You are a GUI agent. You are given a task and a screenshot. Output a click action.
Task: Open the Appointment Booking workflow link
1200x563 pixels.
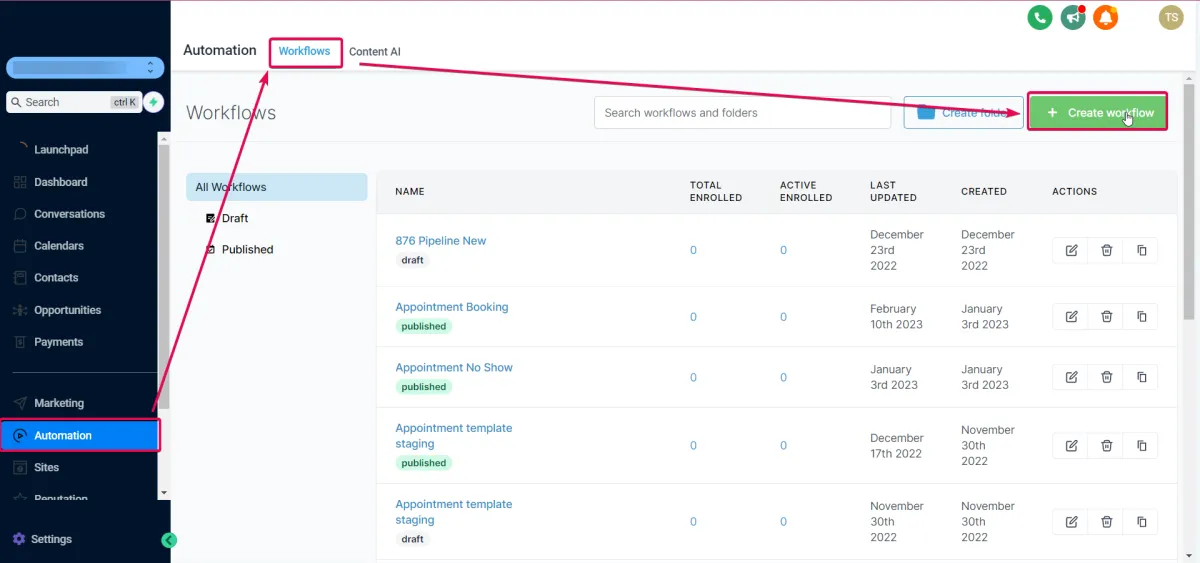coord(452,307)
